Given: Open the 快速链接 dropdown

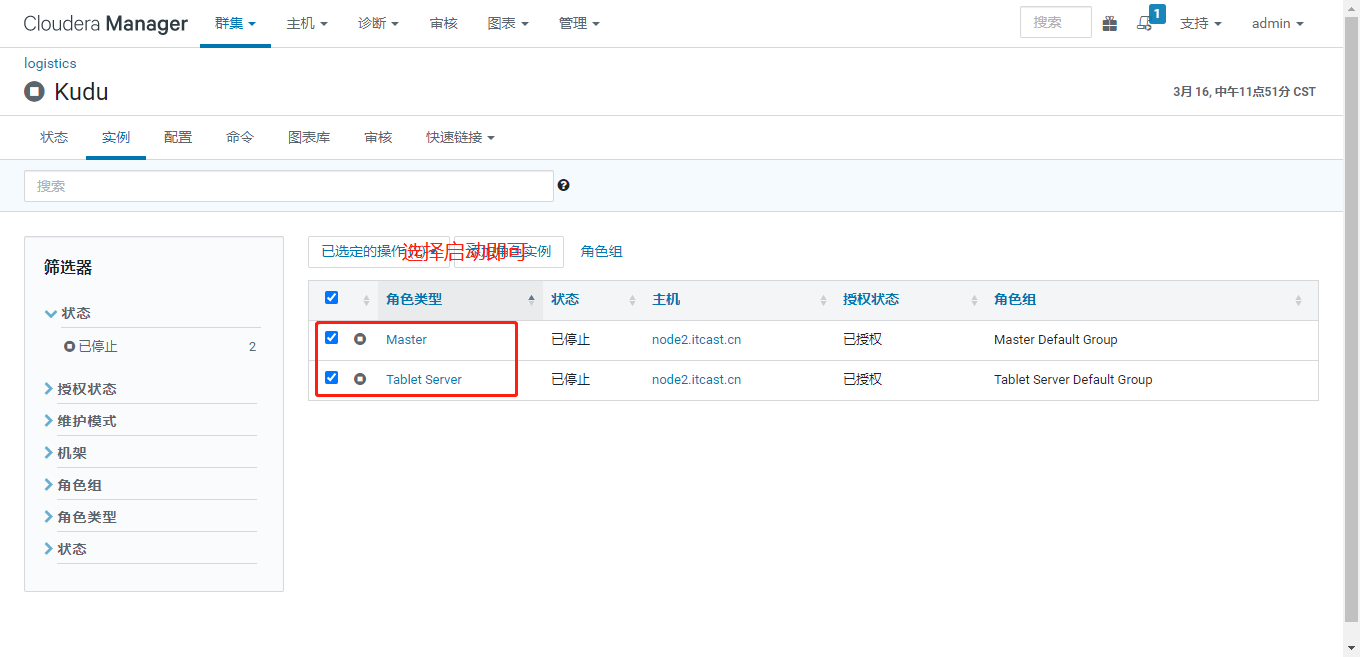Looking at the screenshot, I should click(x=460, y=137).
